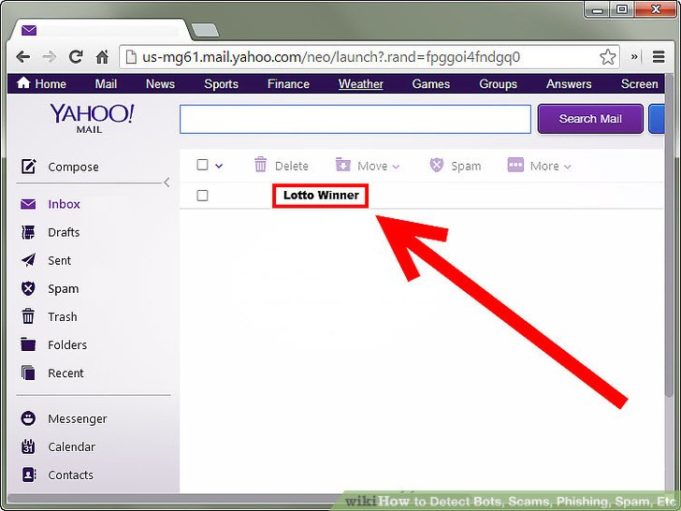The image size is (681, 511).
Task: Expand the More actions dropdown
Action: [540, 166]
